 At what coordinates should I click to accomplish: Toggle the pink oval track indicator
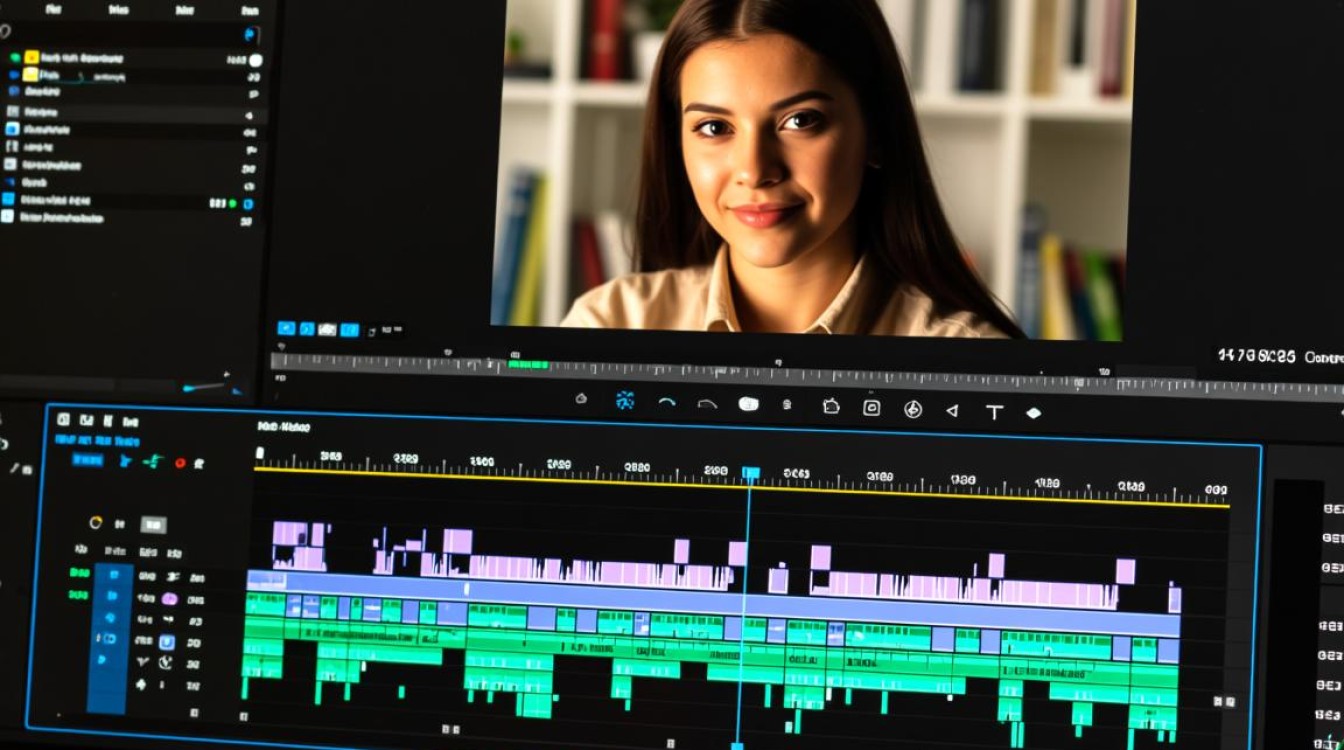(x=169, y=598)
